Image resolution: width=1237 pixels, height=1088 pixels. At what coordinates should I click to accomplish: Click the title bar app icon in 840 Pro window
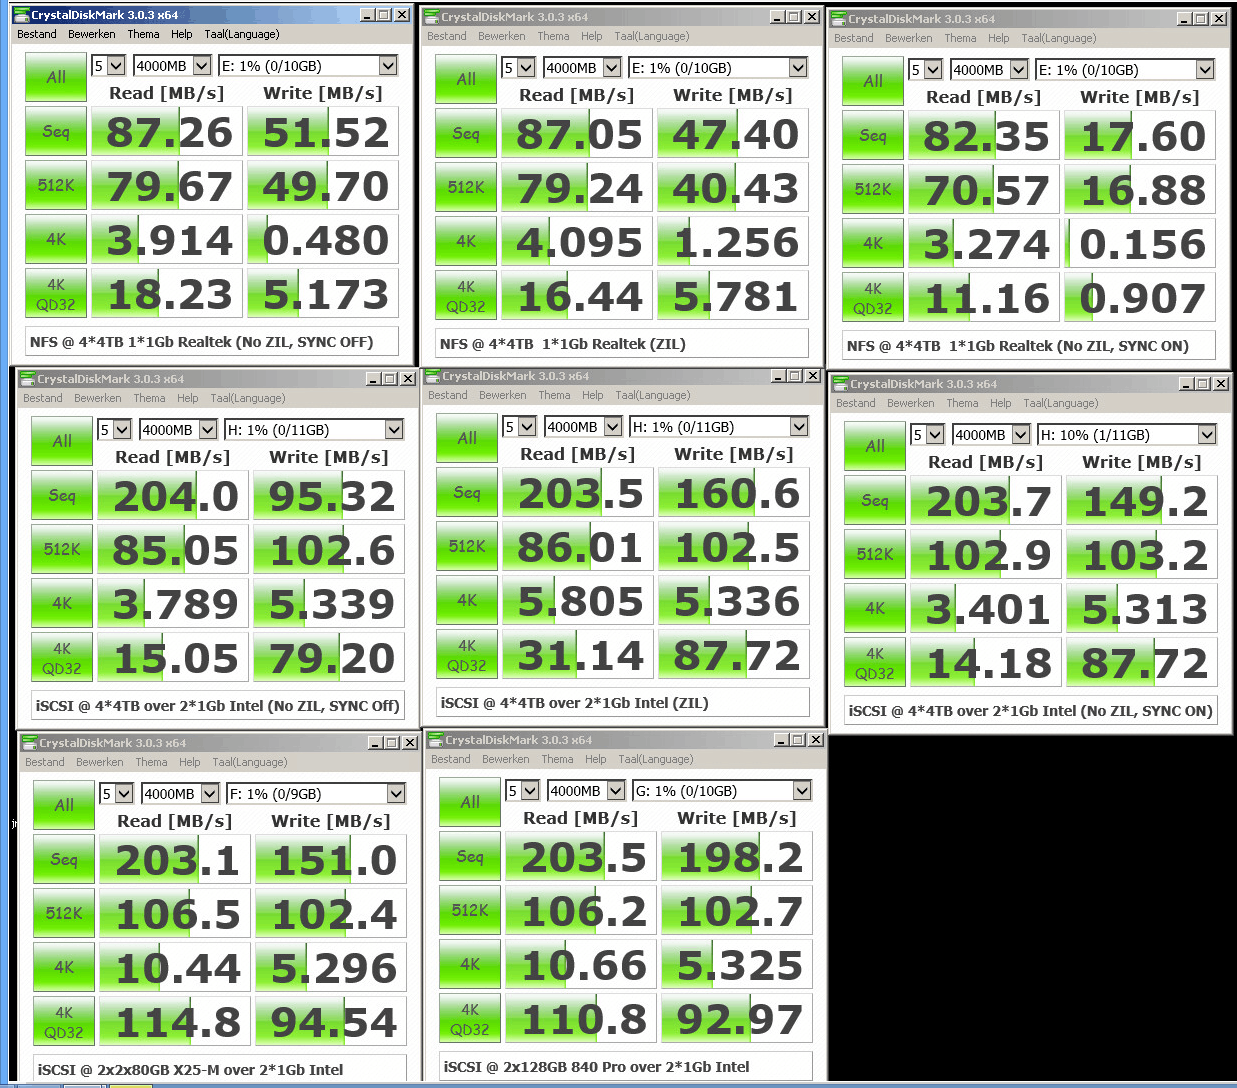[436, 740]
